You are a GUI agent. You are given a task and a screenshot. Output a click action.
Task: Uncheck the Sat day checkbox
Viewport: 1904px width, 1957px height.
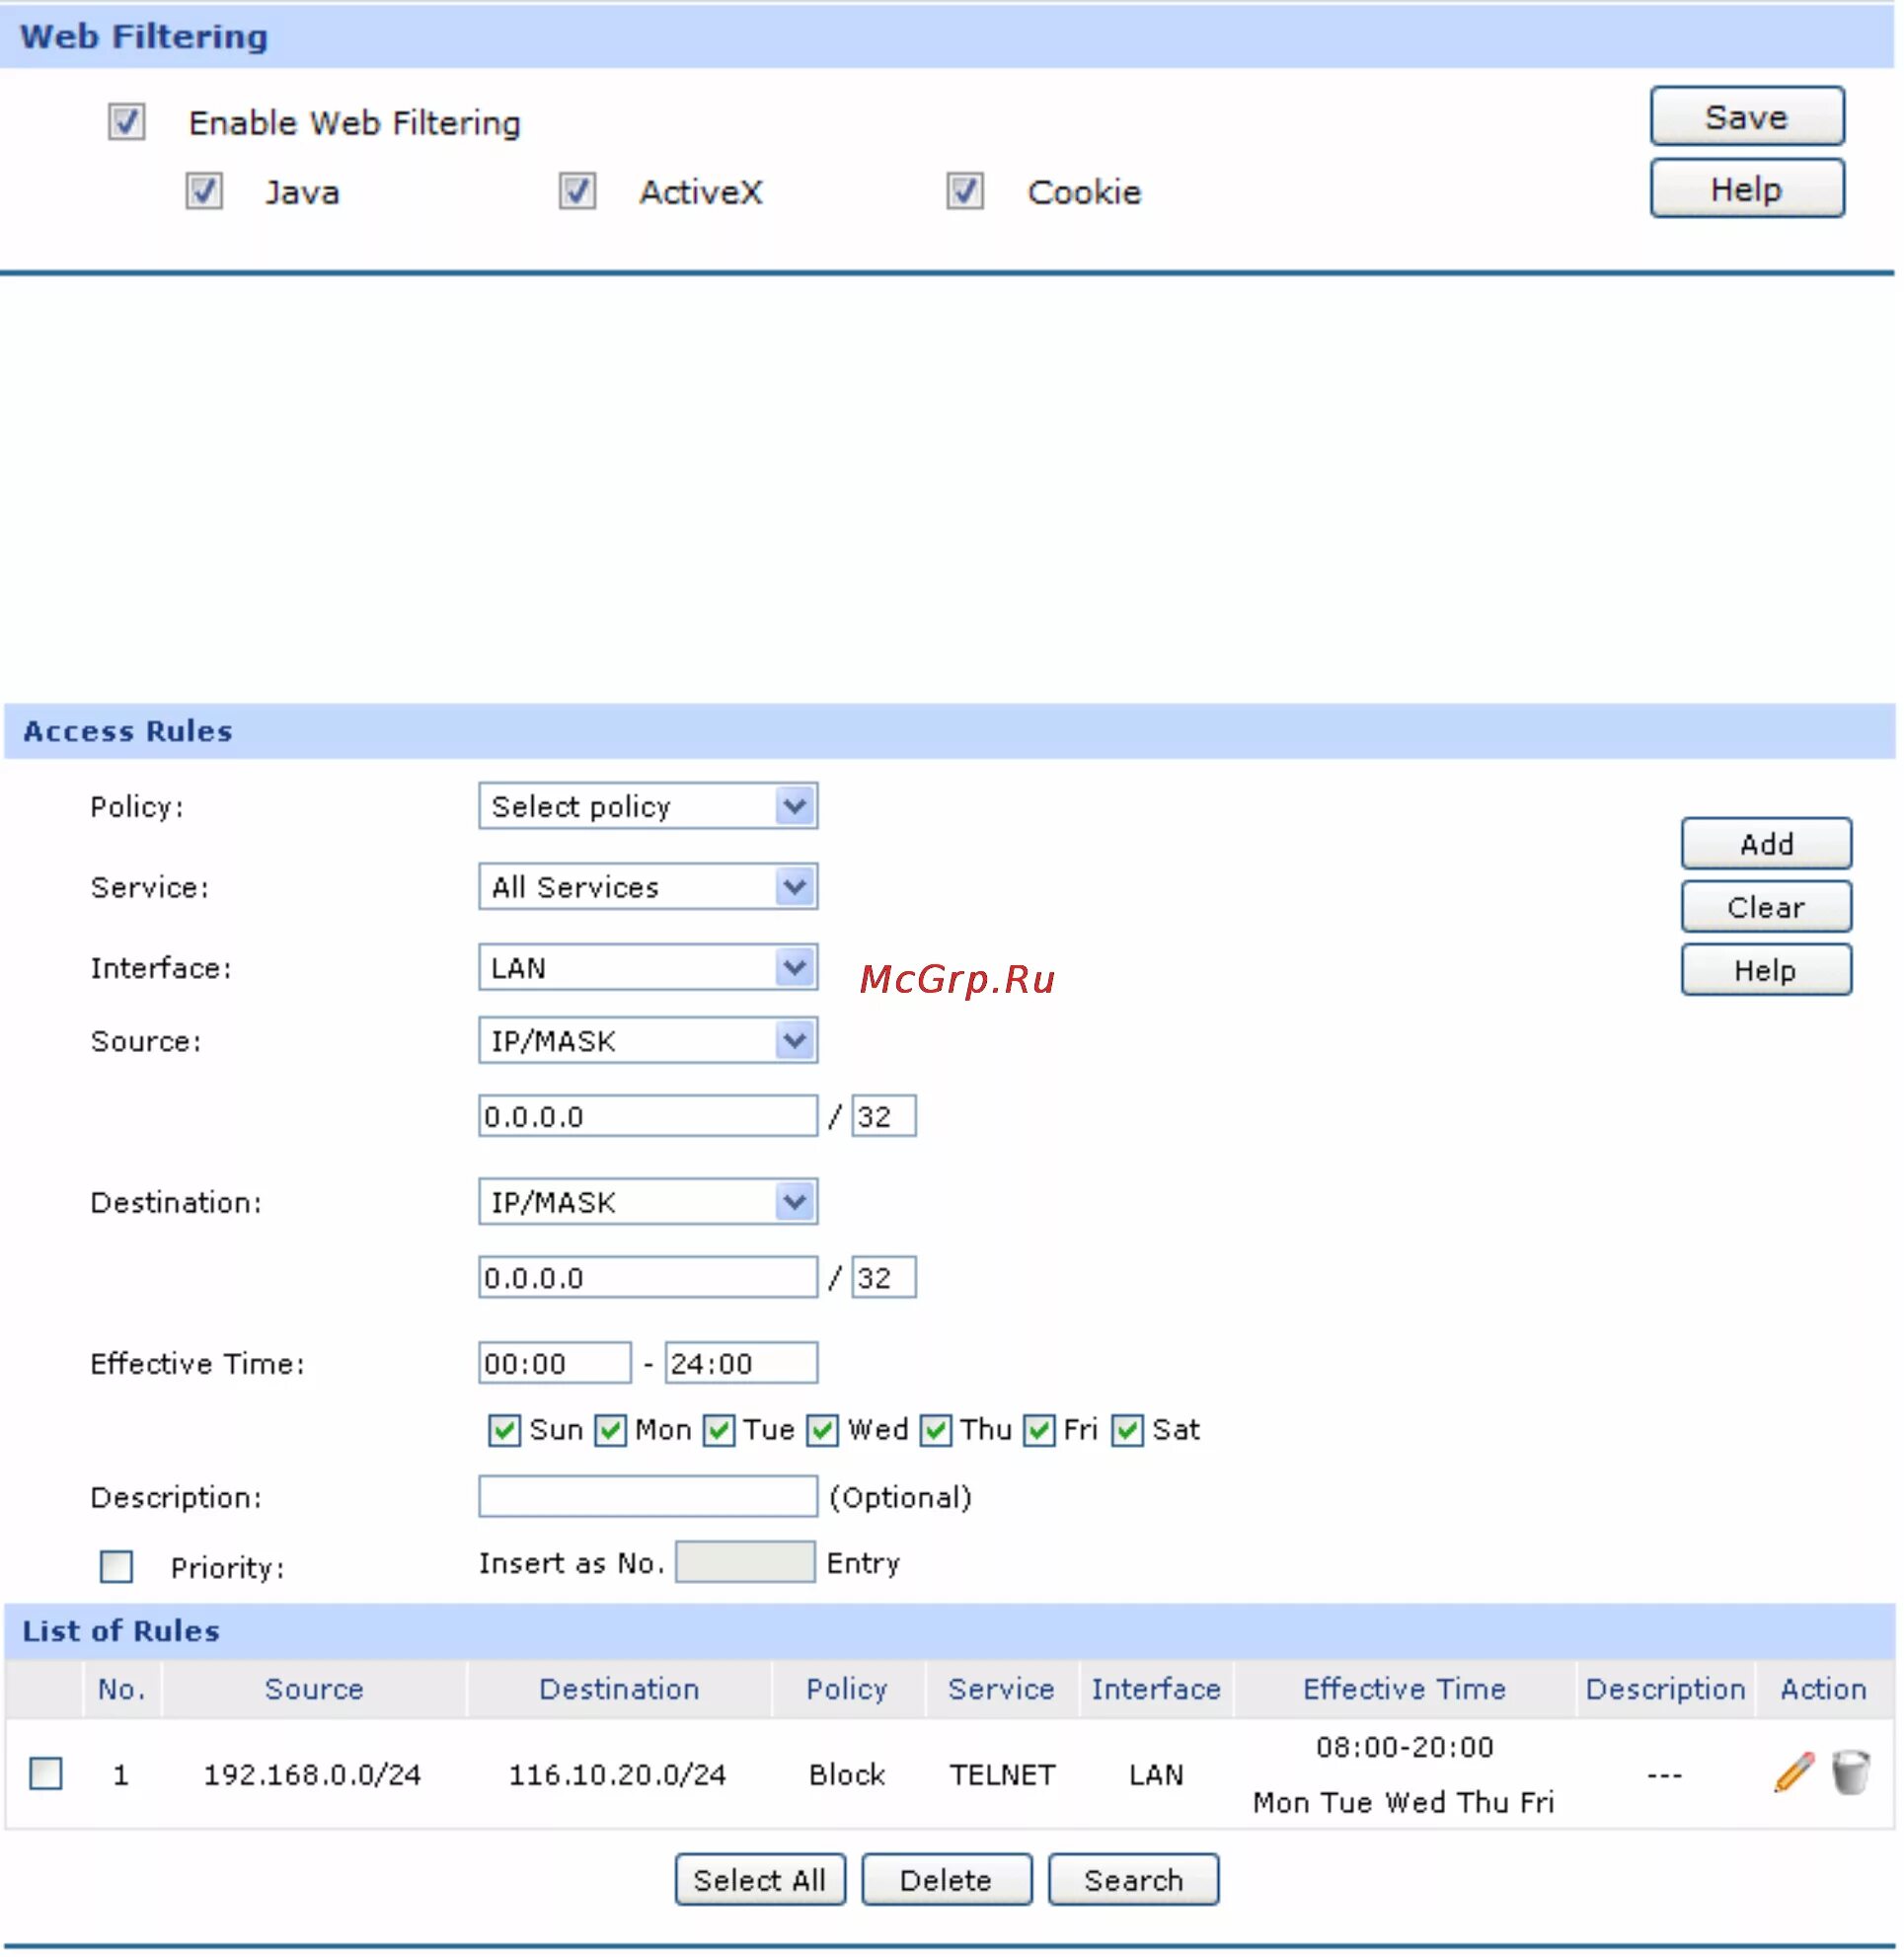(1126, 1429)
